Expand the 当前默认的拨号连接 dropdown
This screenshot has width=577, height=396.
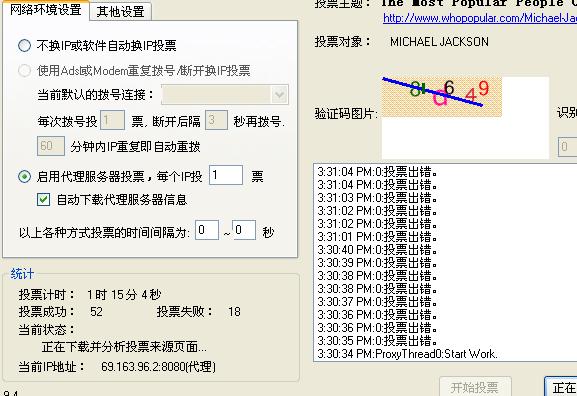pos(280,95)
